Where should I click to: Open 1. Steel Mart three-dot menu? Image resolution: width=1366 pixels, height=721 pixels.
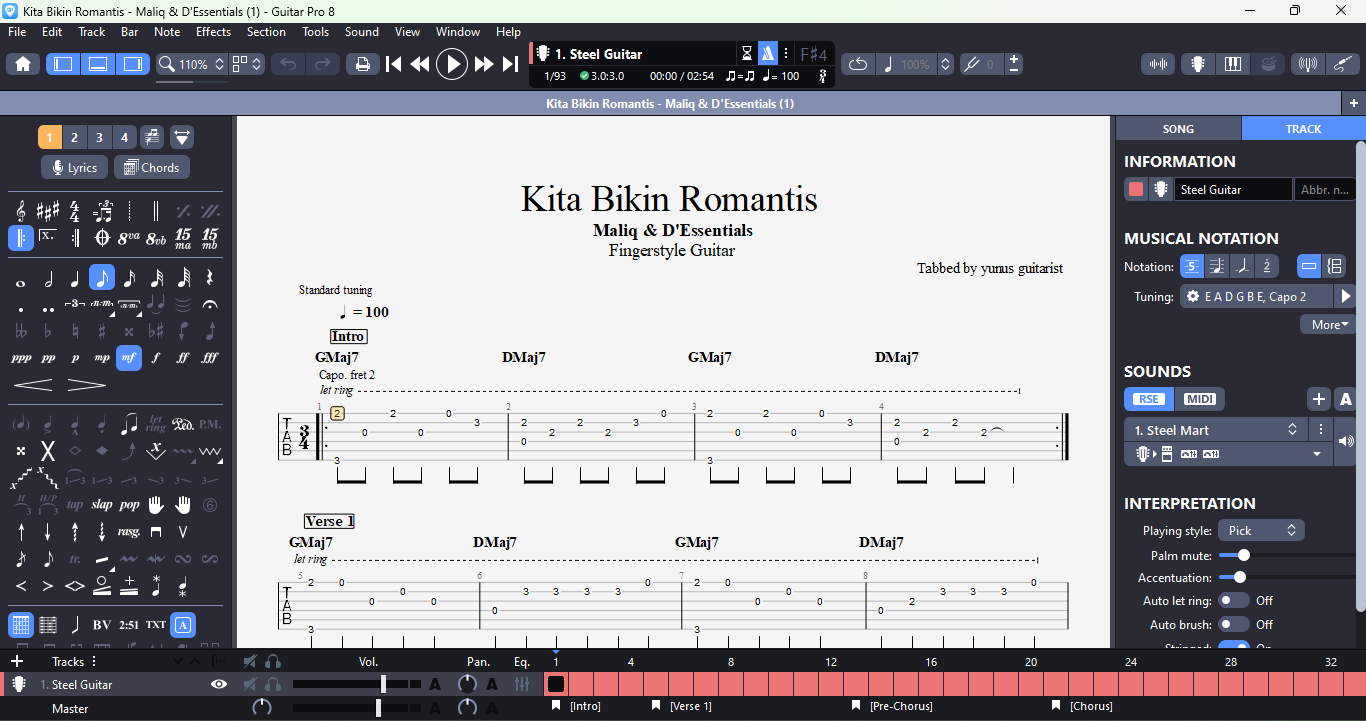[1320, 430]
